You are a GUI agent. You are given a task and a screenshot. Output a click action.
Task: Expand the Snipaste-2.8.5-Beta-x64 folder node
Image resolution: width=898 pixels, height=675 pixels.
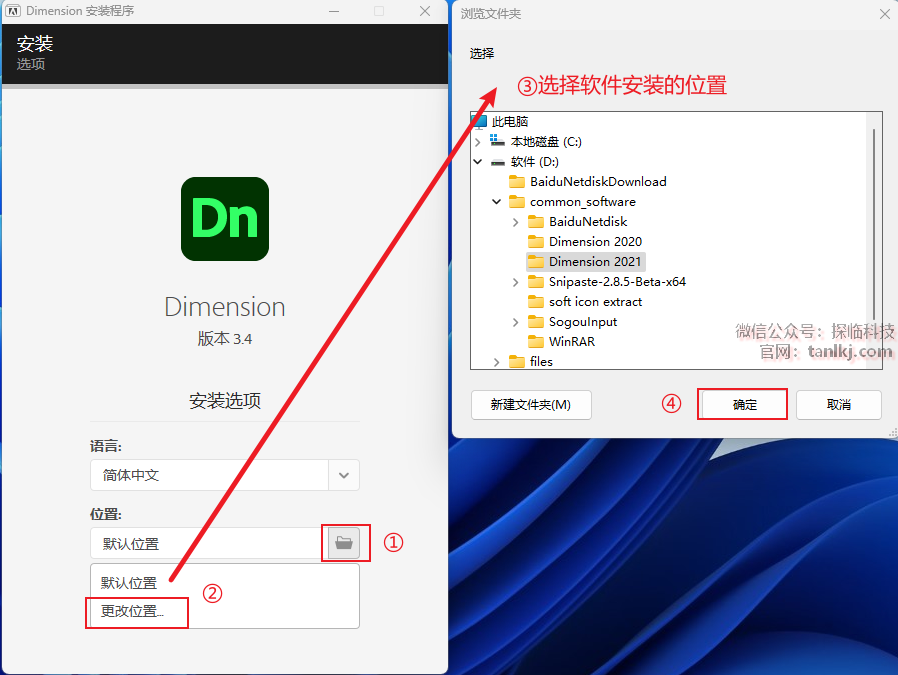point(515,282)
